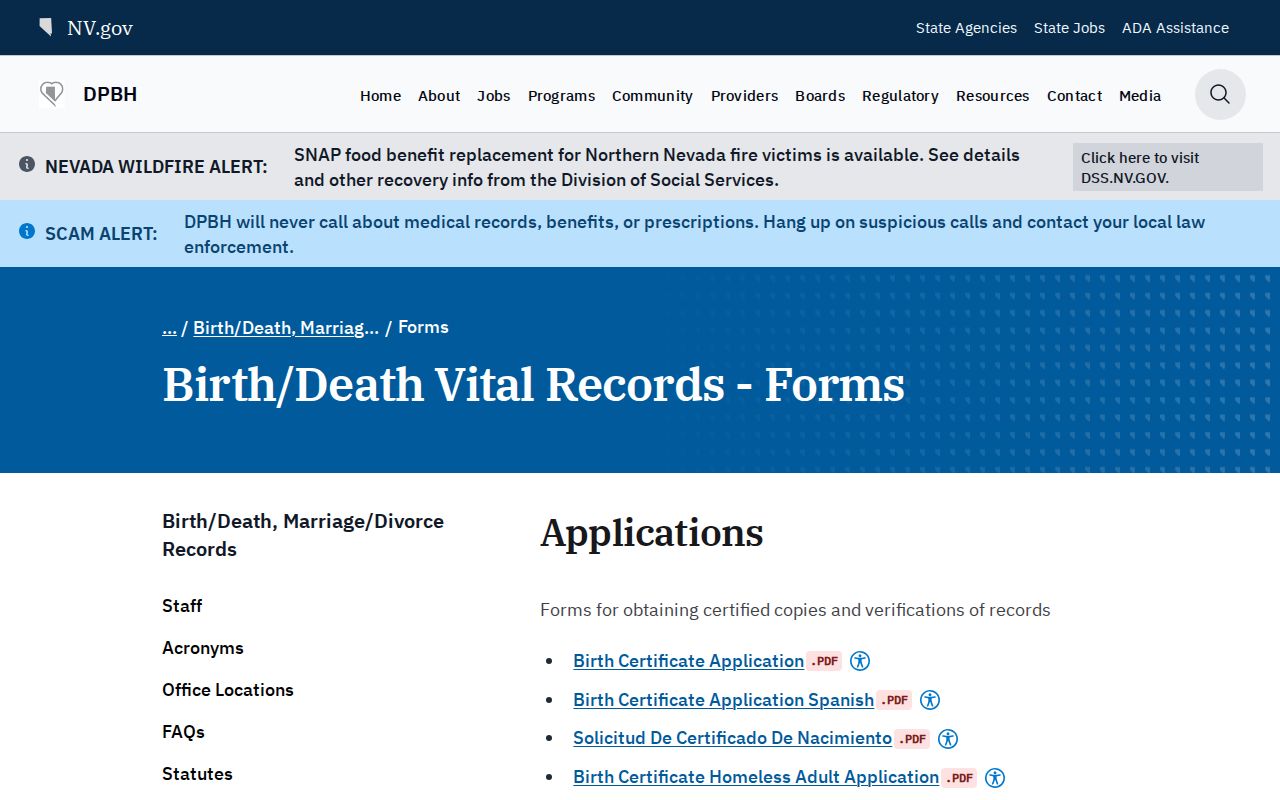The height and width of the screenshot is (800, 1280).
Task: Open the Jobs menu item
Action: pos(494,96)
